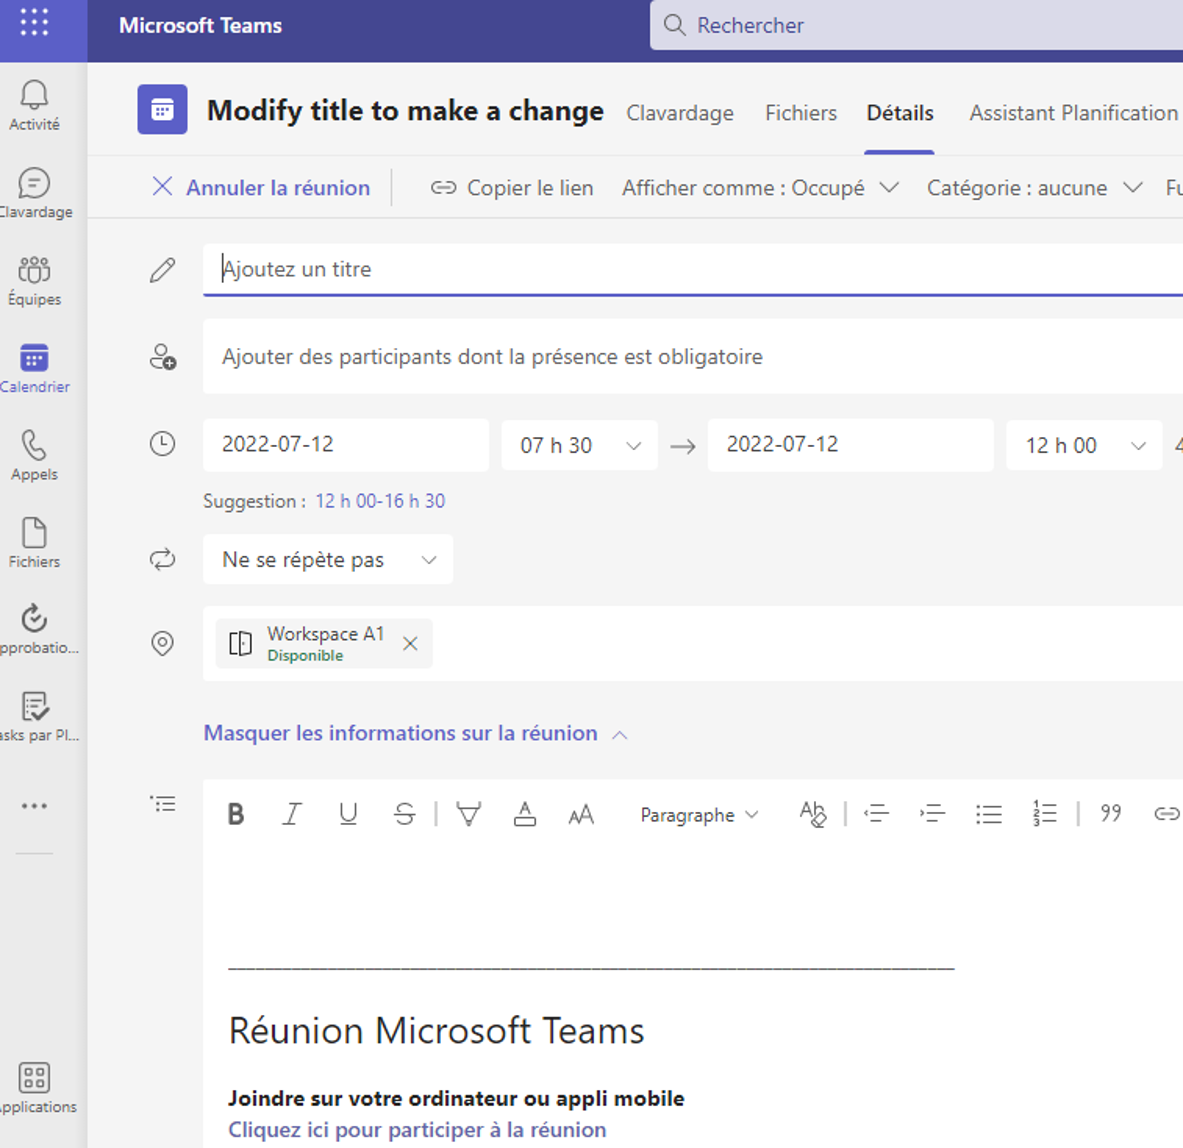Switch to the Fichiers tab
The height and width of the screenshot is (1148, 1183).
tap(801, 113)
